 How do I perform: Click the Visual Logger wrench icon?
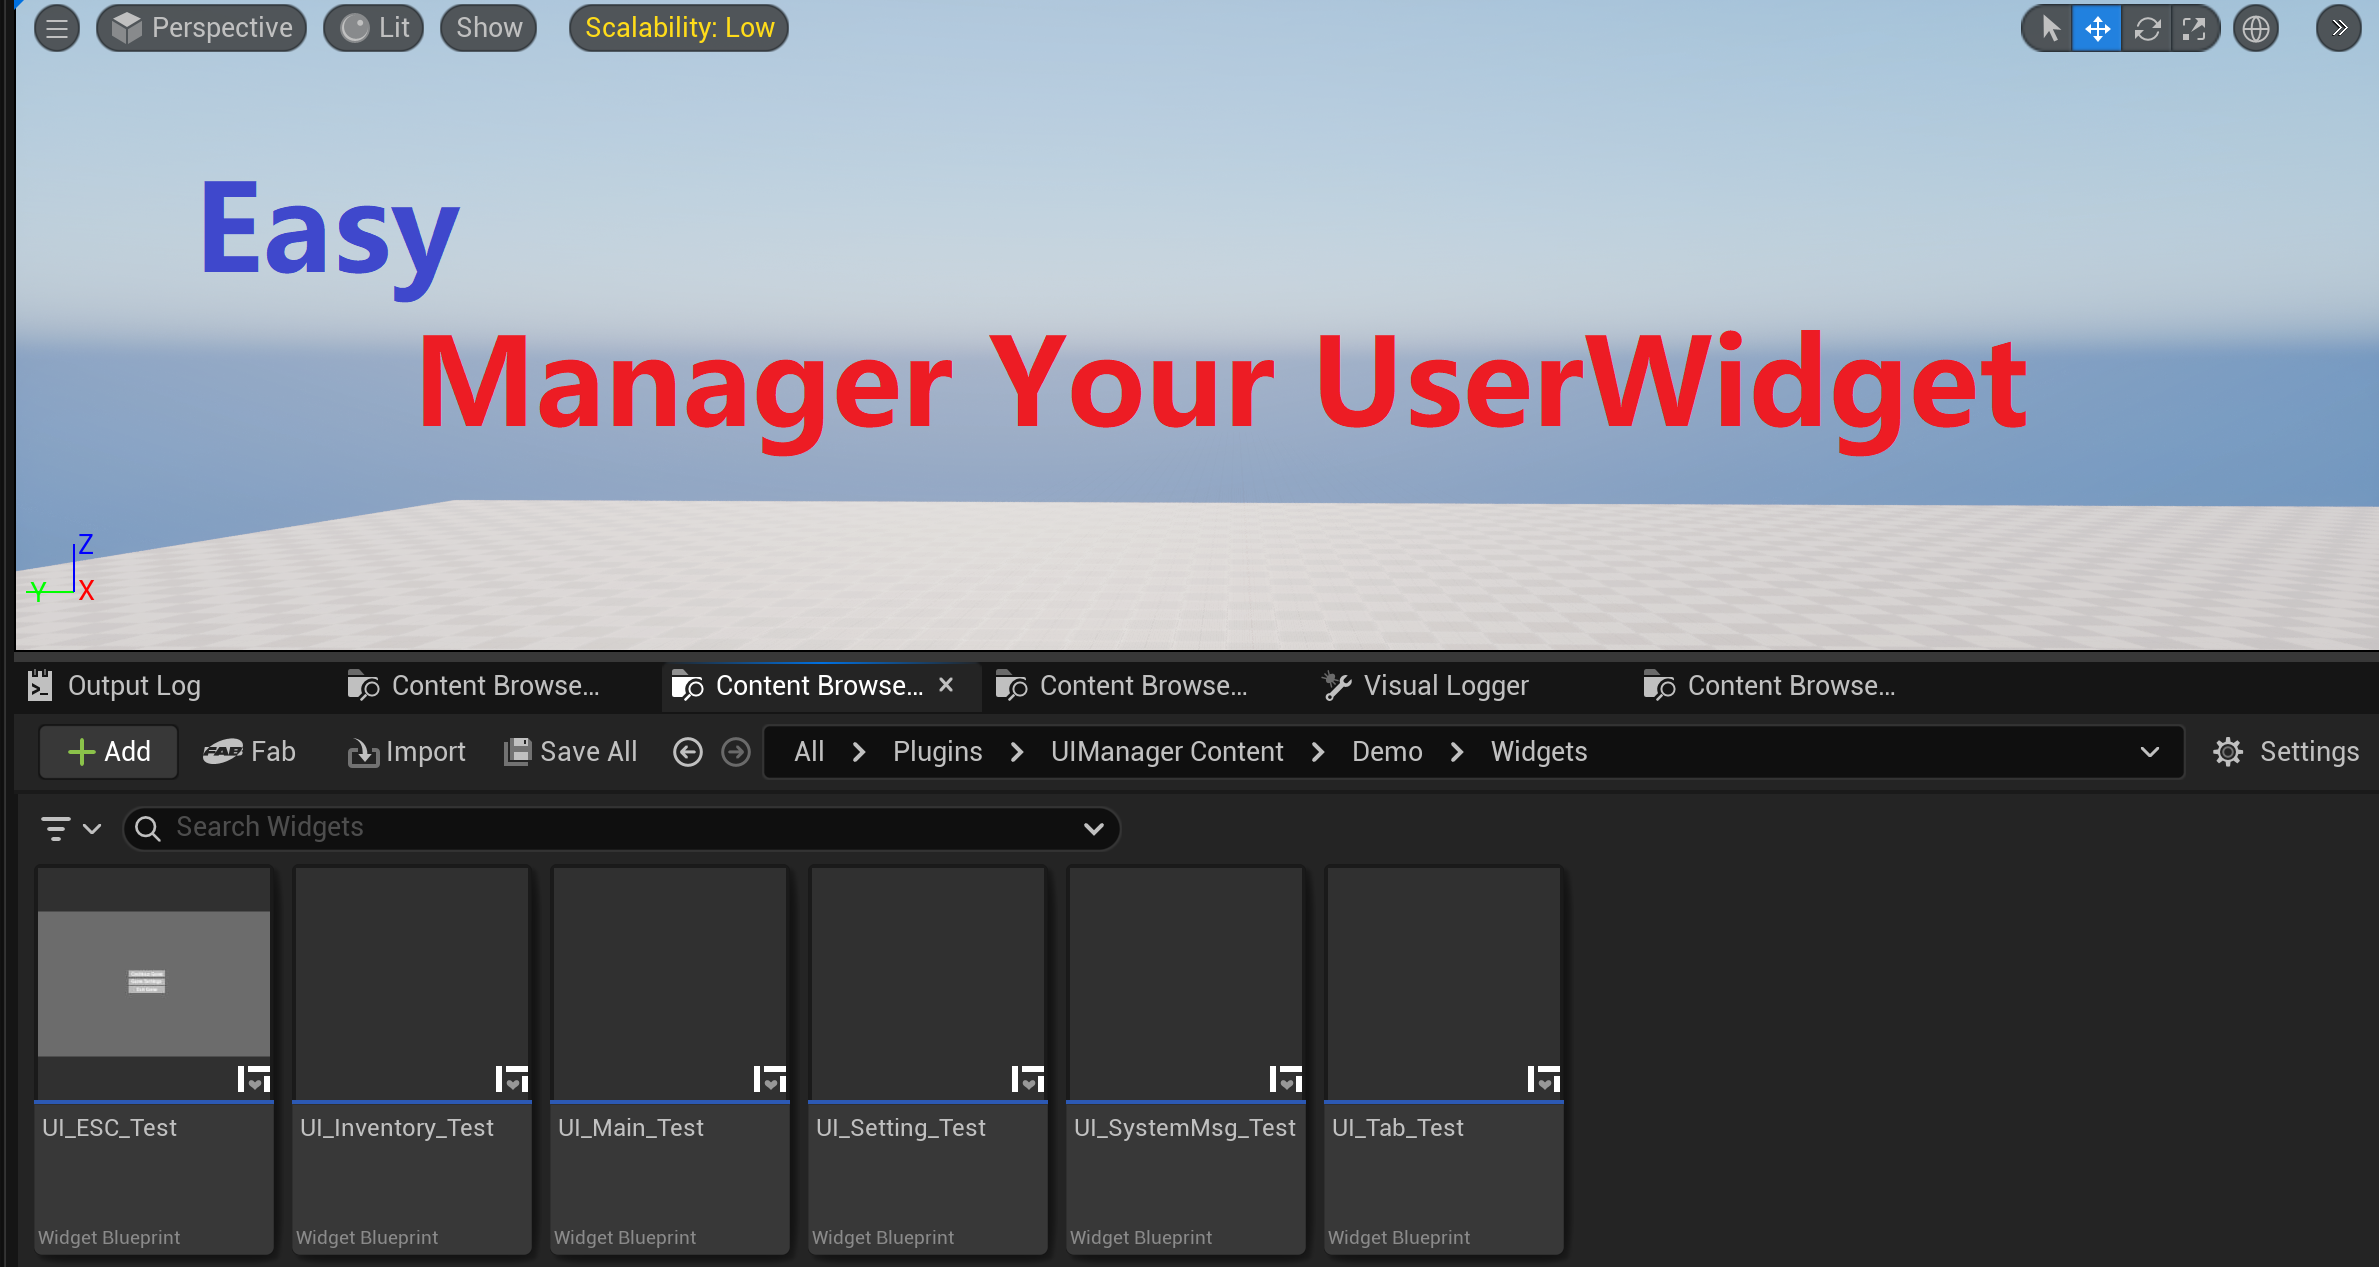[x=1337, y=686]
